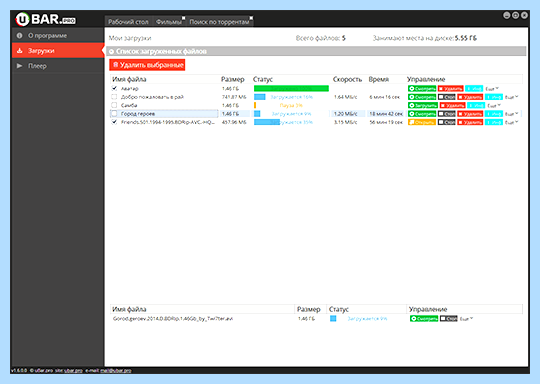This screenshot has width=540, height=384.
Task: Click the 18 мин 42 сек time value
Action: click(x=386, y=114)
